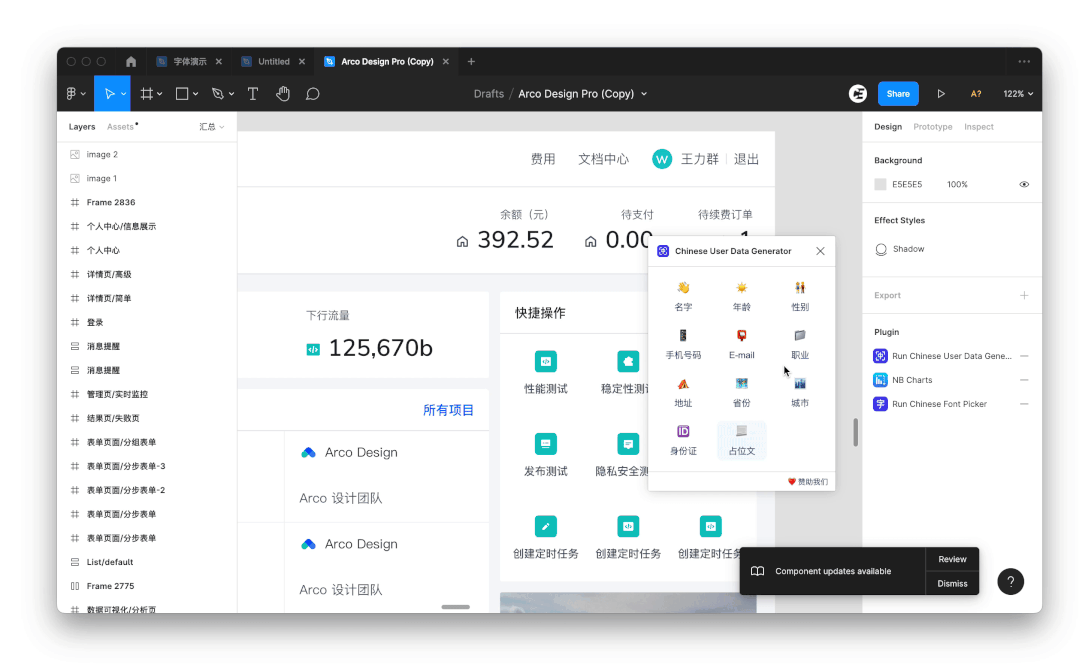The image size is (1079, 667).
Task: Generate phone number (手机号码) data
Action: 683,343
